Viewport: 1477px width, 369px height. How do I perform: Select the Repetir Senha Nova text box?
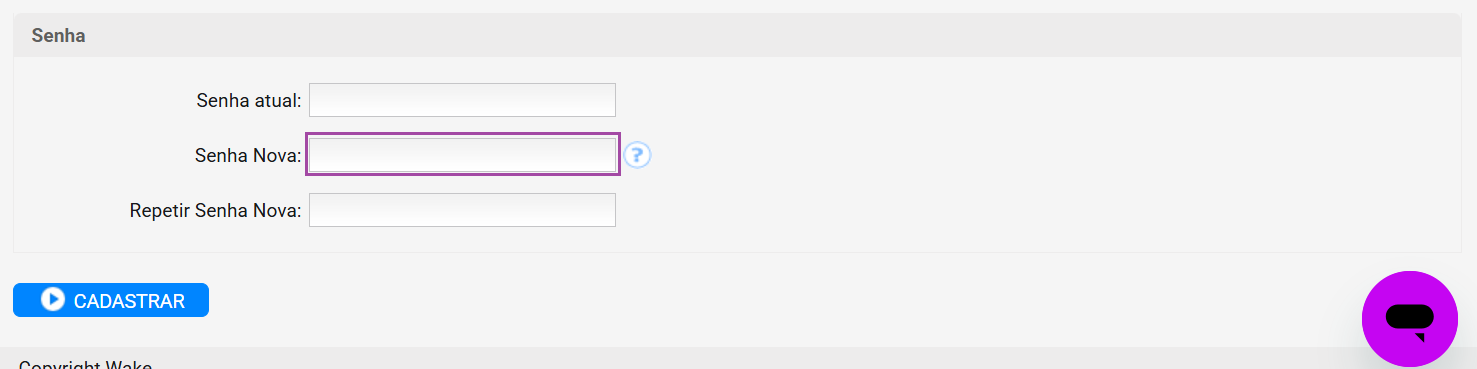[x=462, y=210]
